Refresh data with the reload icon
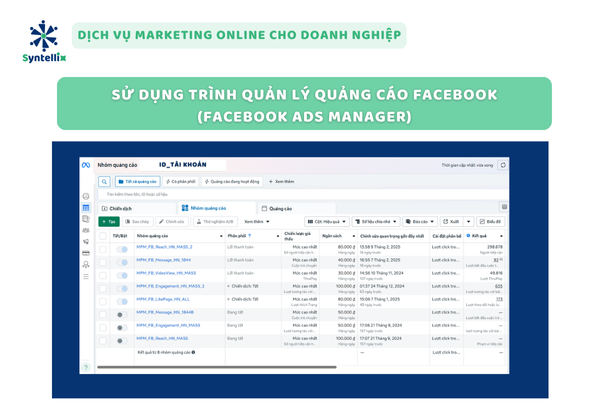 pos(503,165)
